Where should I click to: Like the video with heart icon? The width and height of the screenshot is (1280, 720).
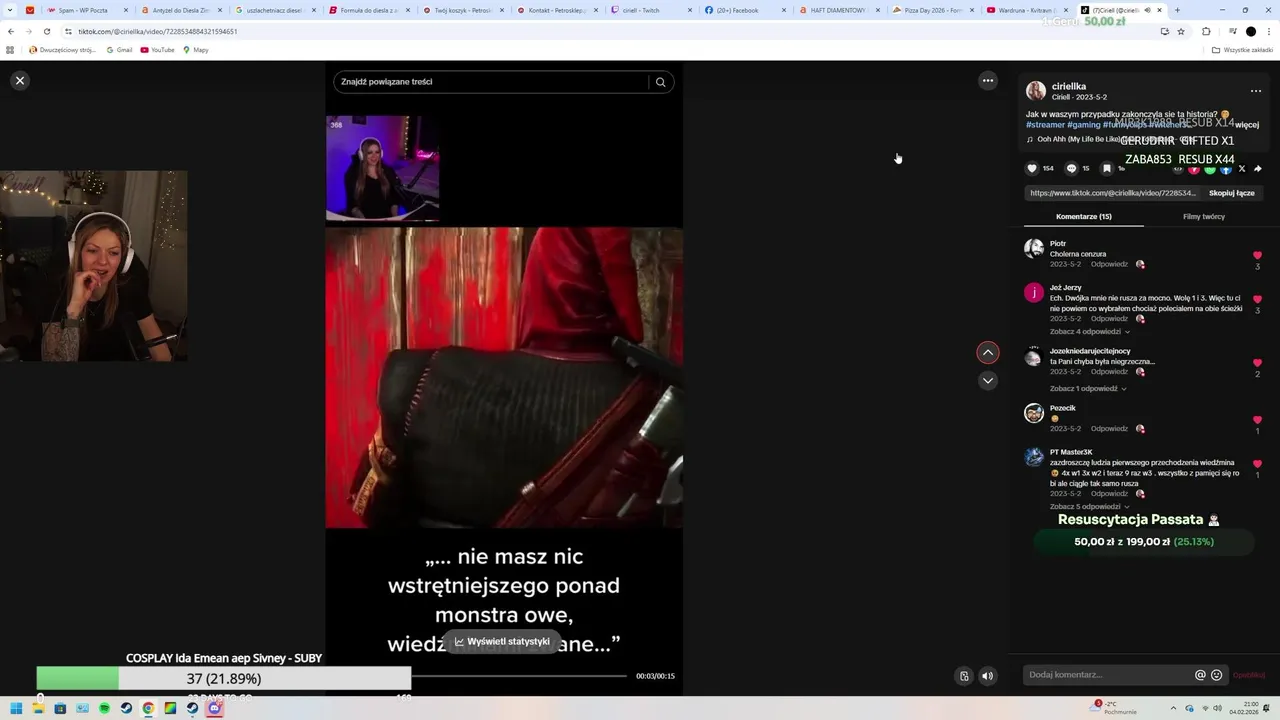coord(1032,168)
